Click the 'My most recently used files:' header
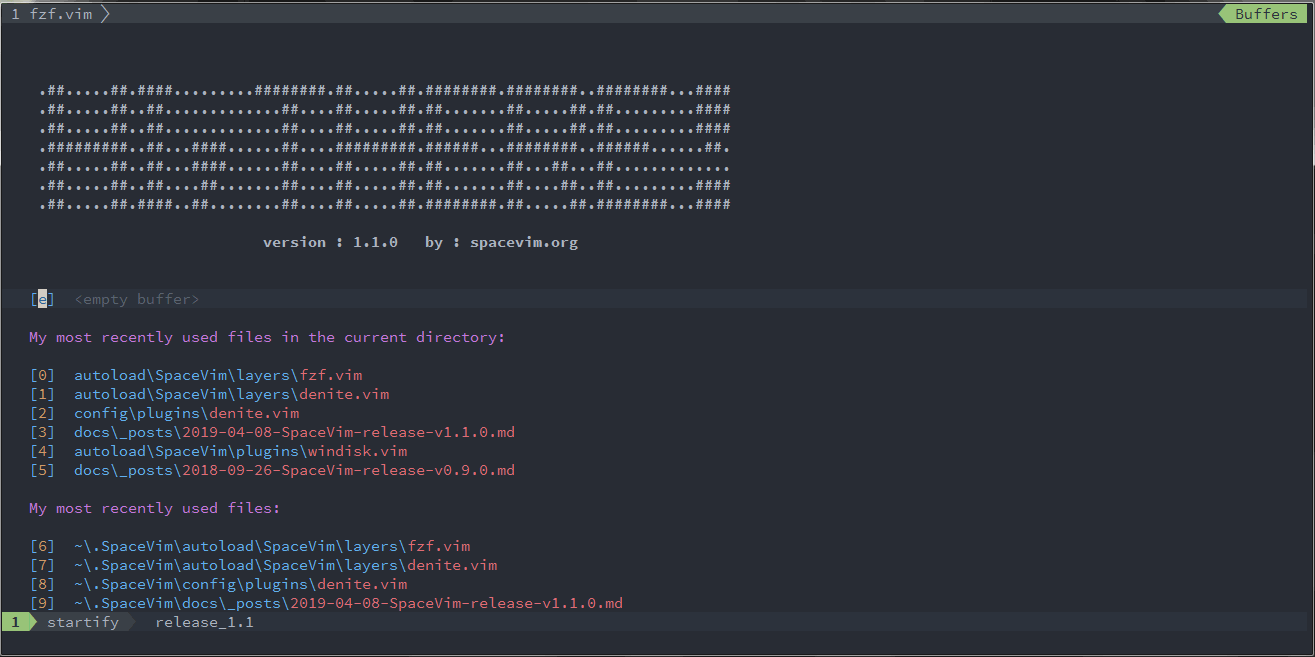This screenshot has height=657, width=1315. tap(155, 508)
